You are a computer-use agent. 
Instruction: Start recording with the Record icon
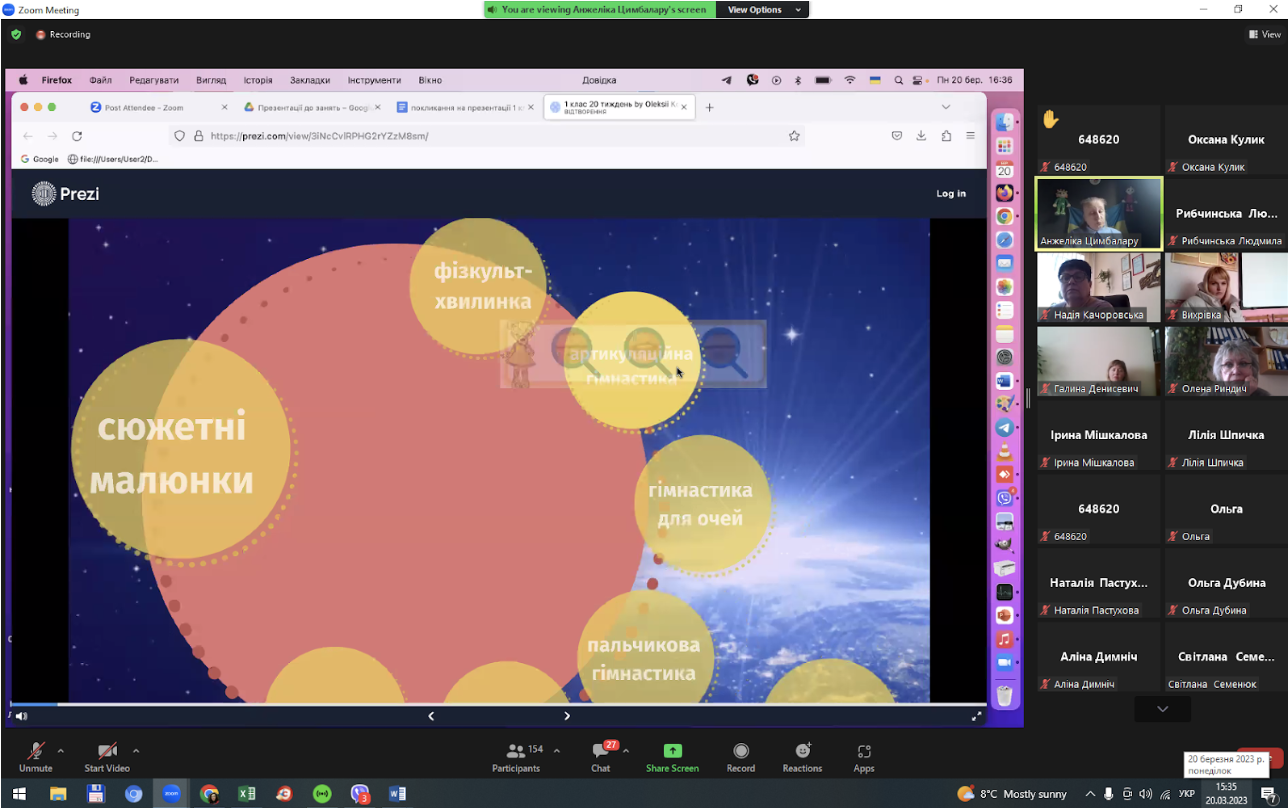tap(741, 757)
